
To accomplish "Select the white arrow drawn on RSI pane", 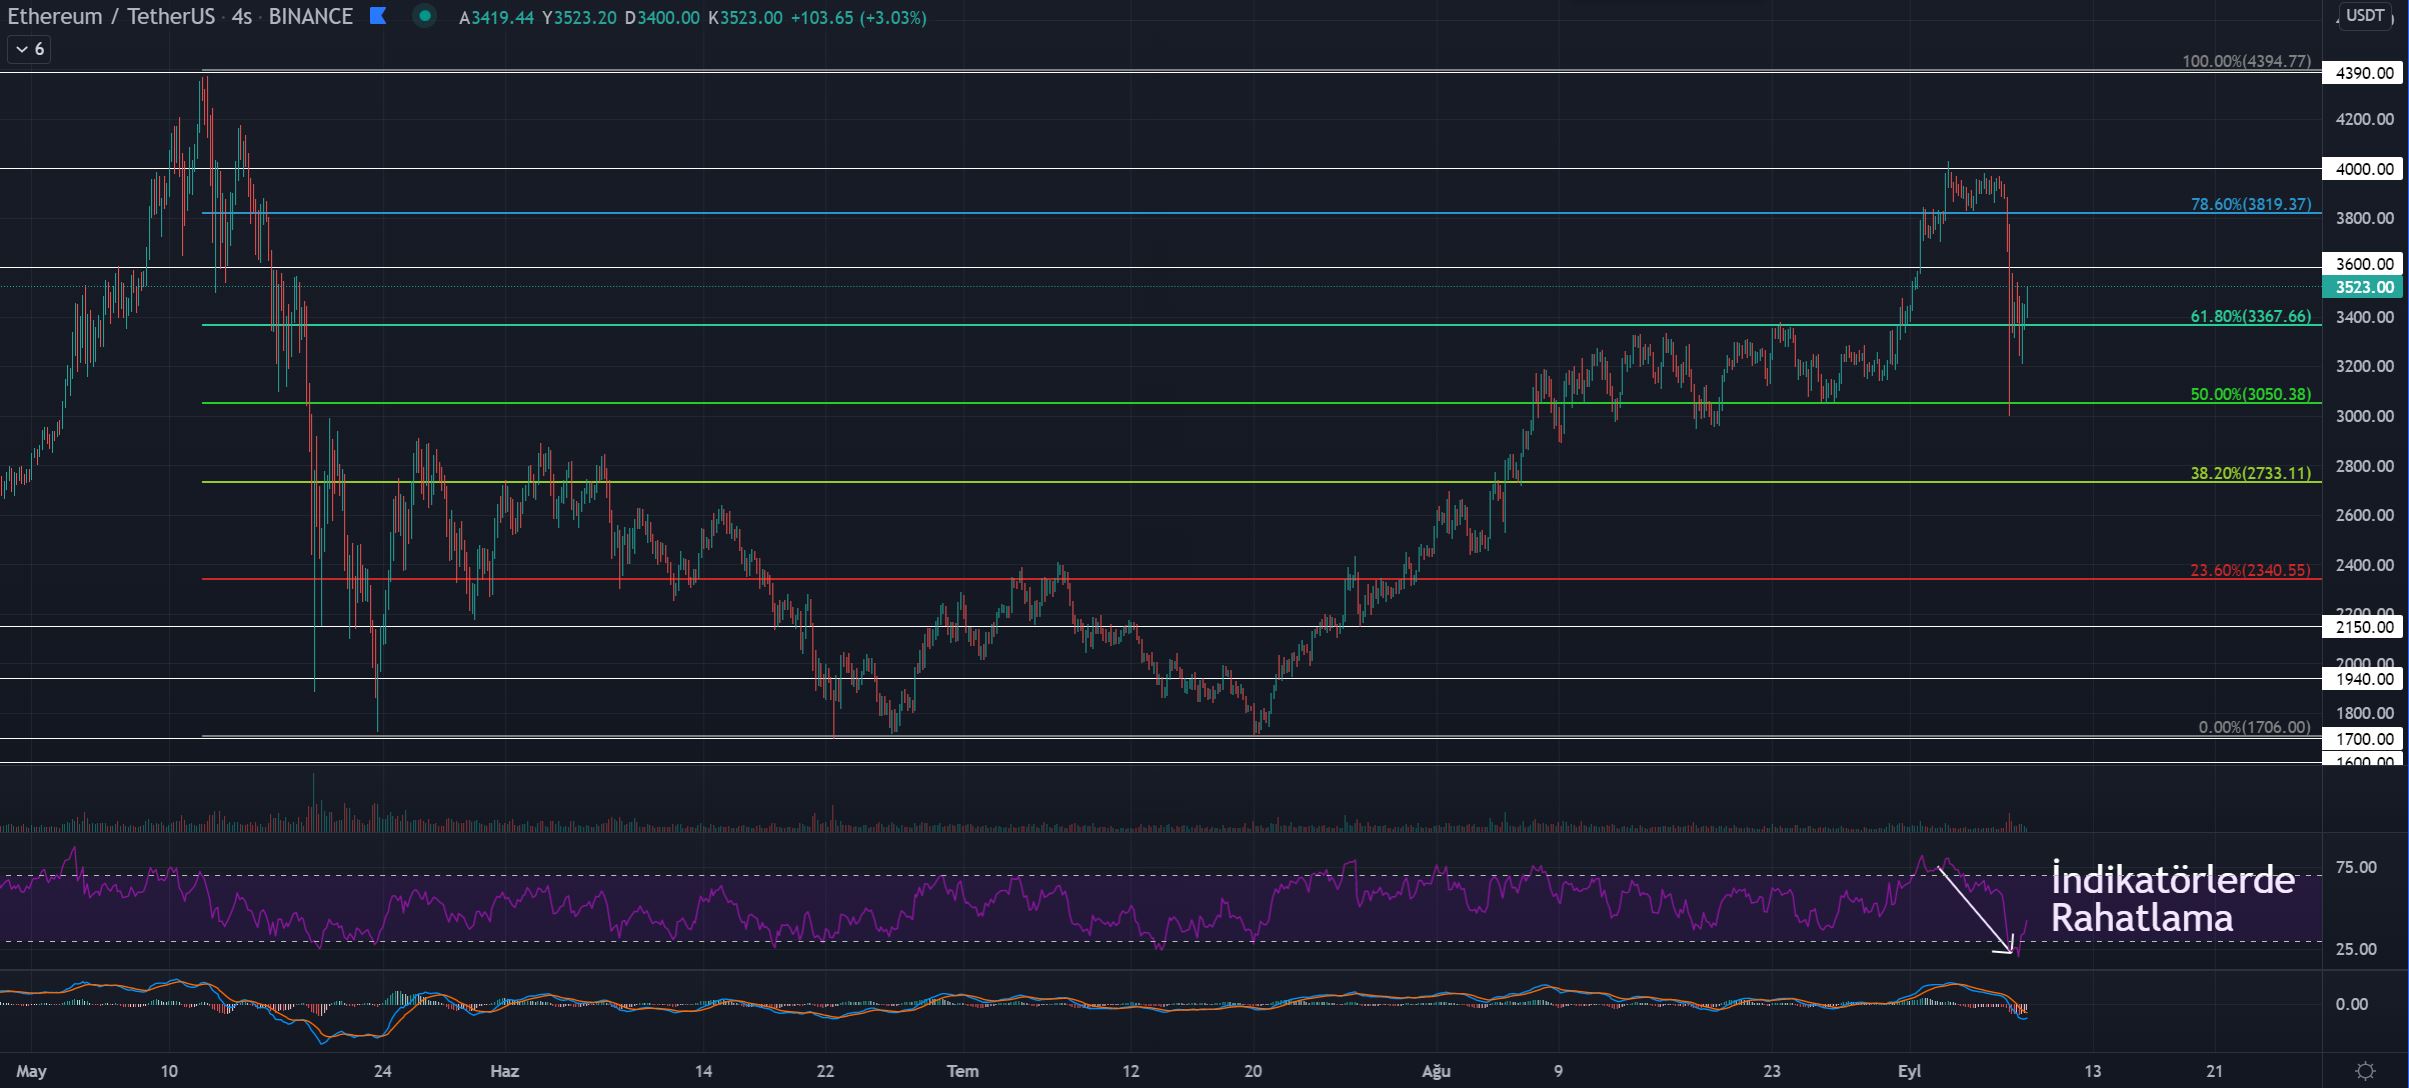I will [x=1975, y=909].
